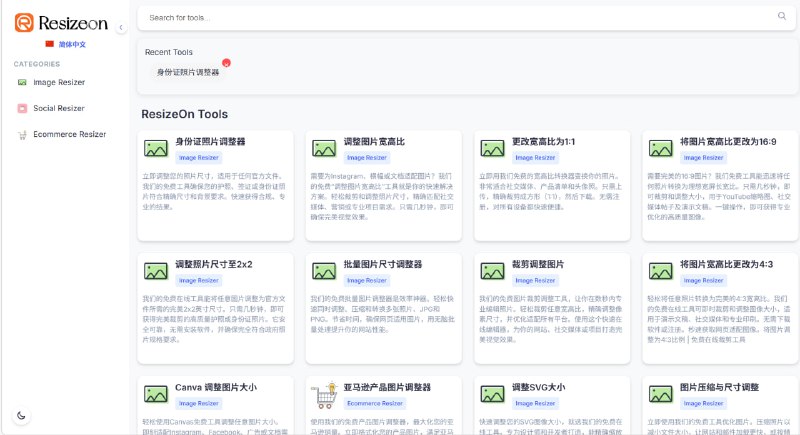Open the 身份证照片调整器 card title
This screenshot has width=800, height=435.
pyautogui.click(x=210, y=142)
